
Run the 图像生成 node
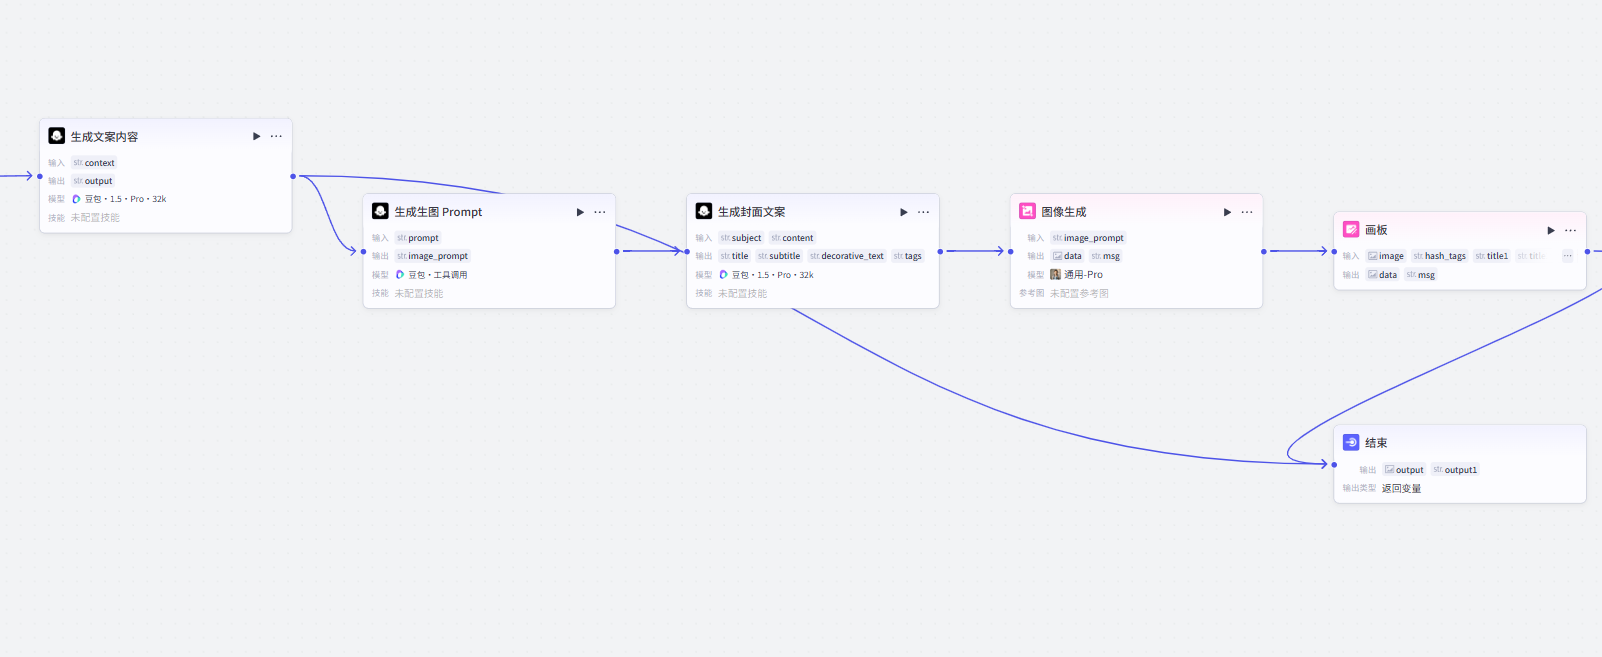click(x=1228, y=212)
